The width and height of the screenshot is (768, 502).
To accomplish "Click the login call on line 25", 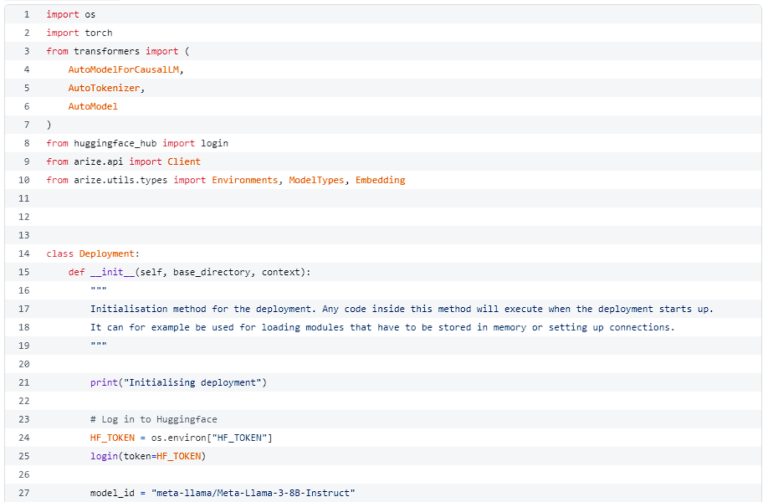I will (x=104, y=456).
